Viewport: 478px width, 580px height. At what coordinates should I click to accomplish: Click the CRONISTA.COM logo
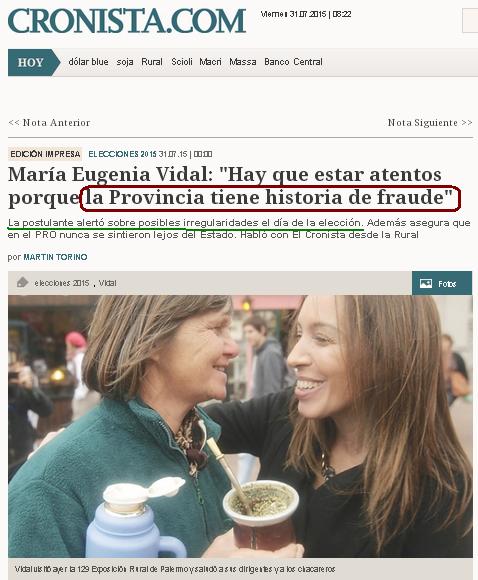coord(127,21)
